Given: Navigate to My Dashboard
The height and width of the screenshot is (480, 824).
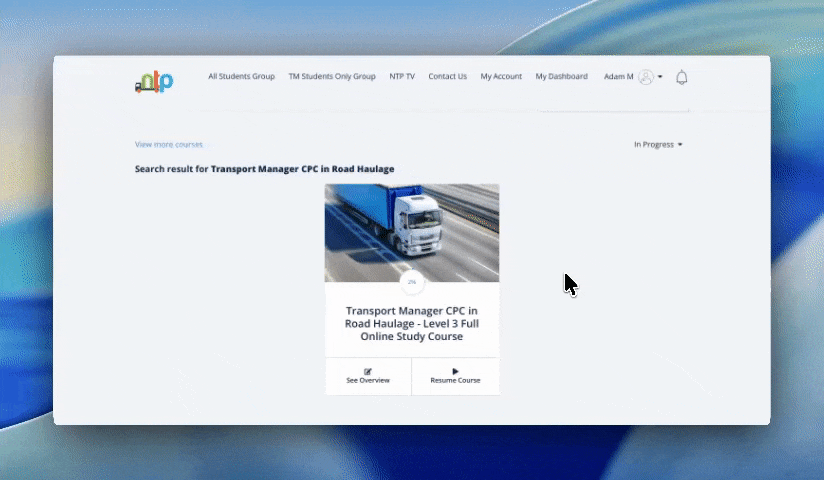Looking at the screenshot, I should click(x=561, y=77).
